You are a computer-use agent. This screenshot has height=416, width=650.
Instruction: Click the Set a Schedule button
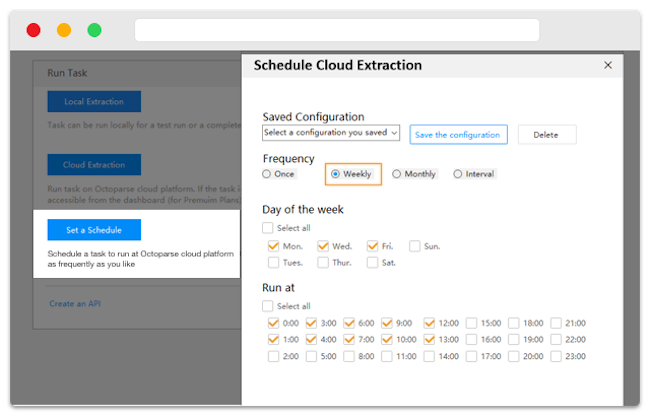pos(94,230)
